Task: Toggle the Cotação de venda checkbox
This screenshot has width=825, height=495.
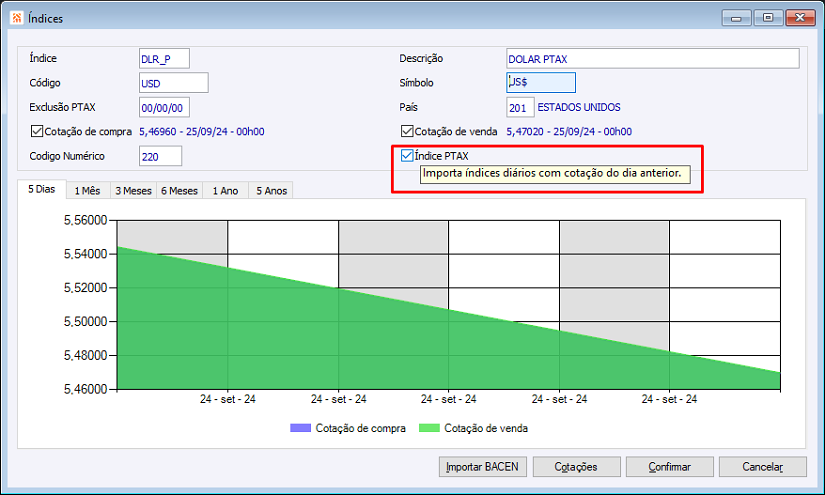Action: (x=407, y=131)
